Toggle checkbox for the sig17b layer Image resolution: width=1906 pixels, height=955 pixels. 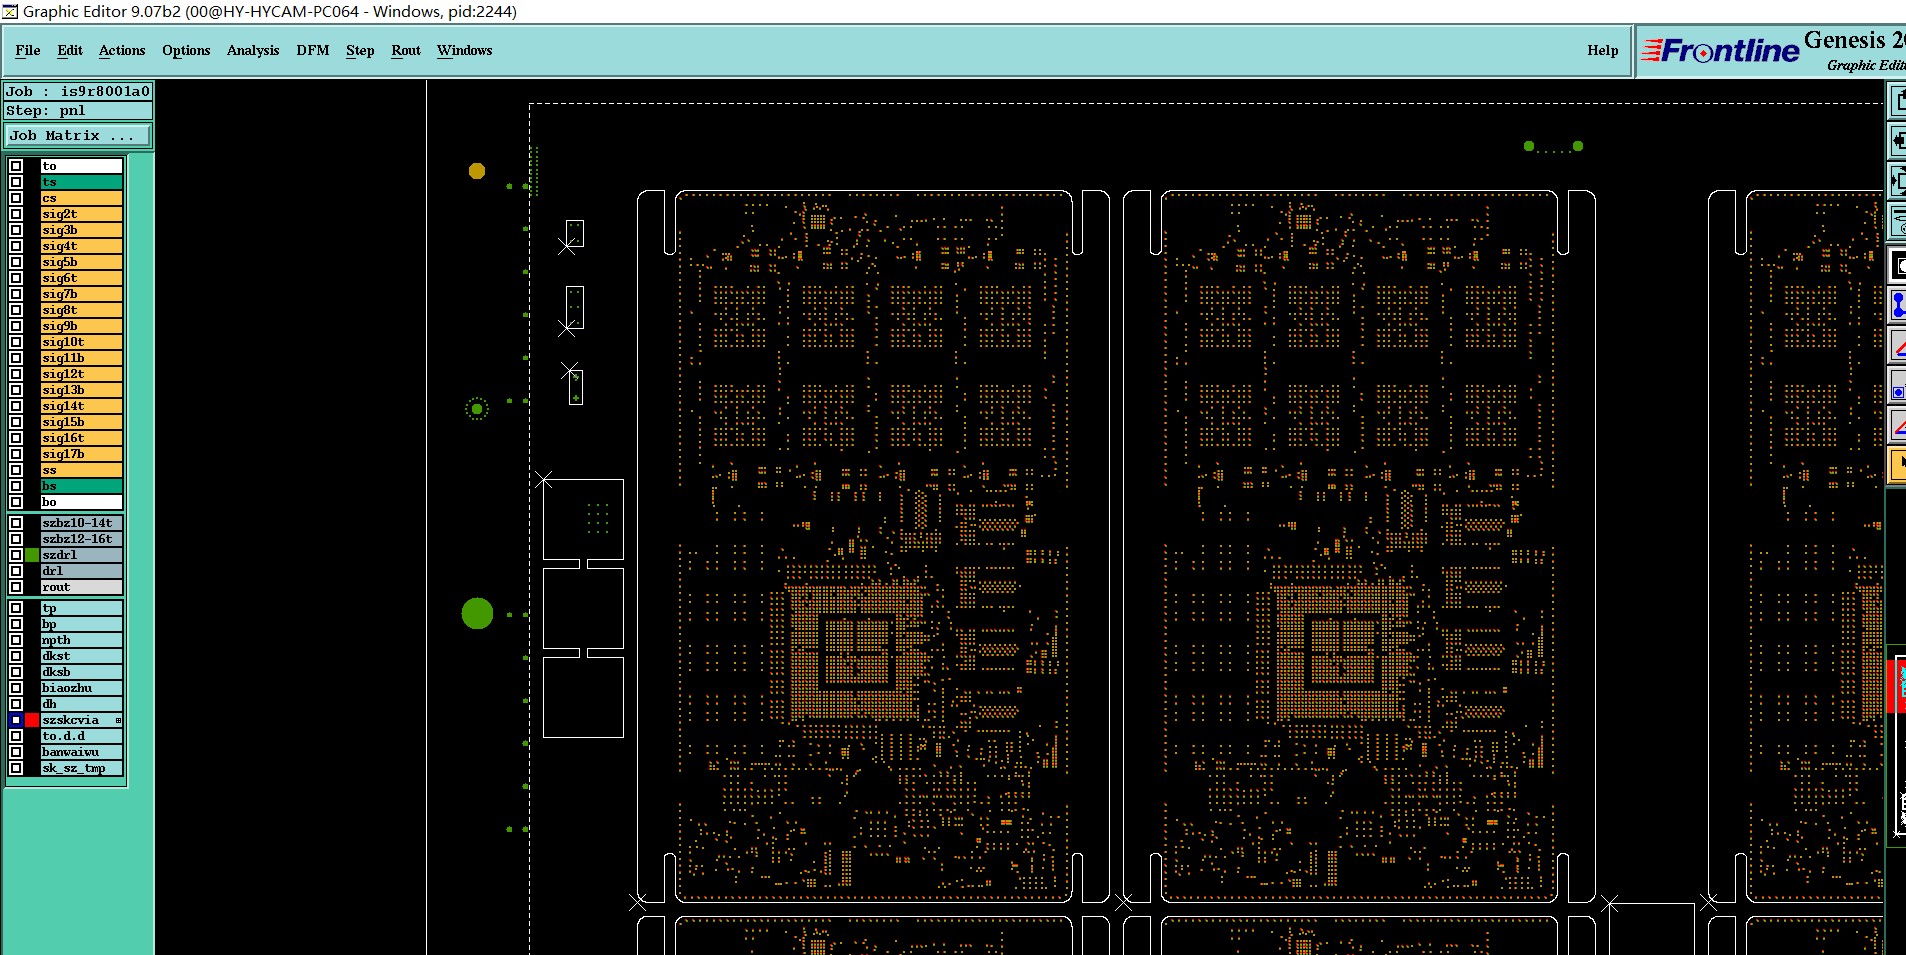(16, 454)
